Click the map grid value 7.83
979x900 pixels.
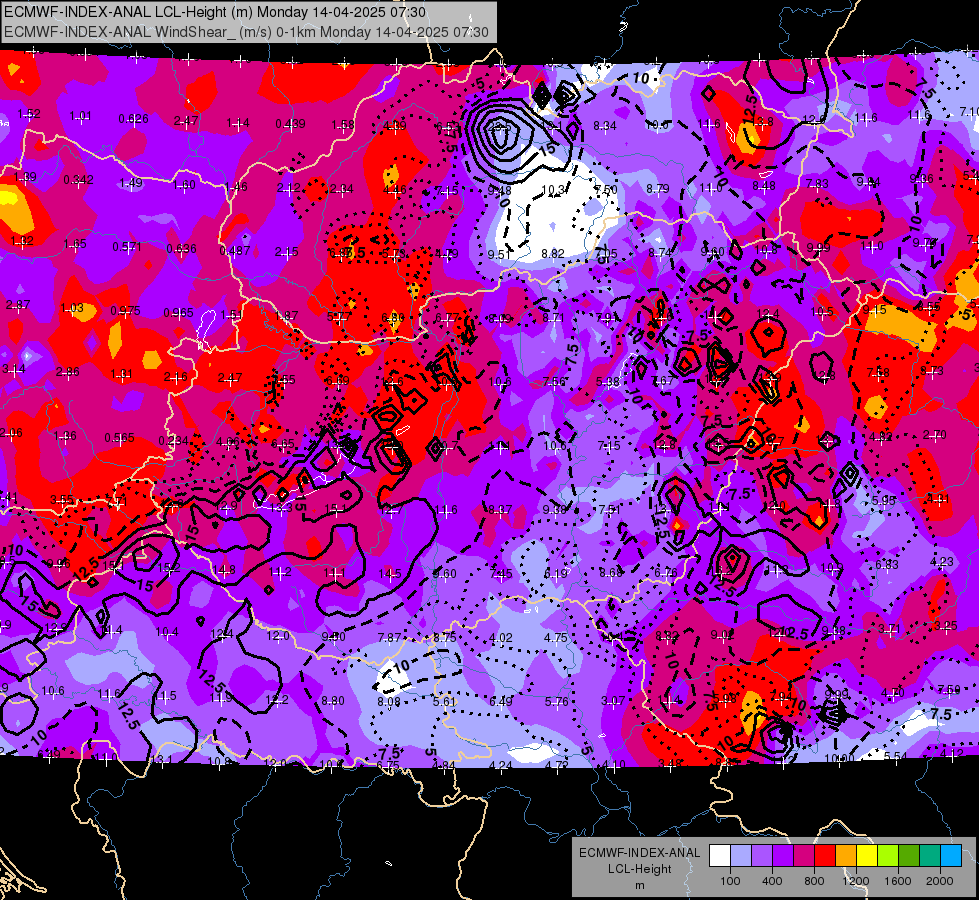817,183
